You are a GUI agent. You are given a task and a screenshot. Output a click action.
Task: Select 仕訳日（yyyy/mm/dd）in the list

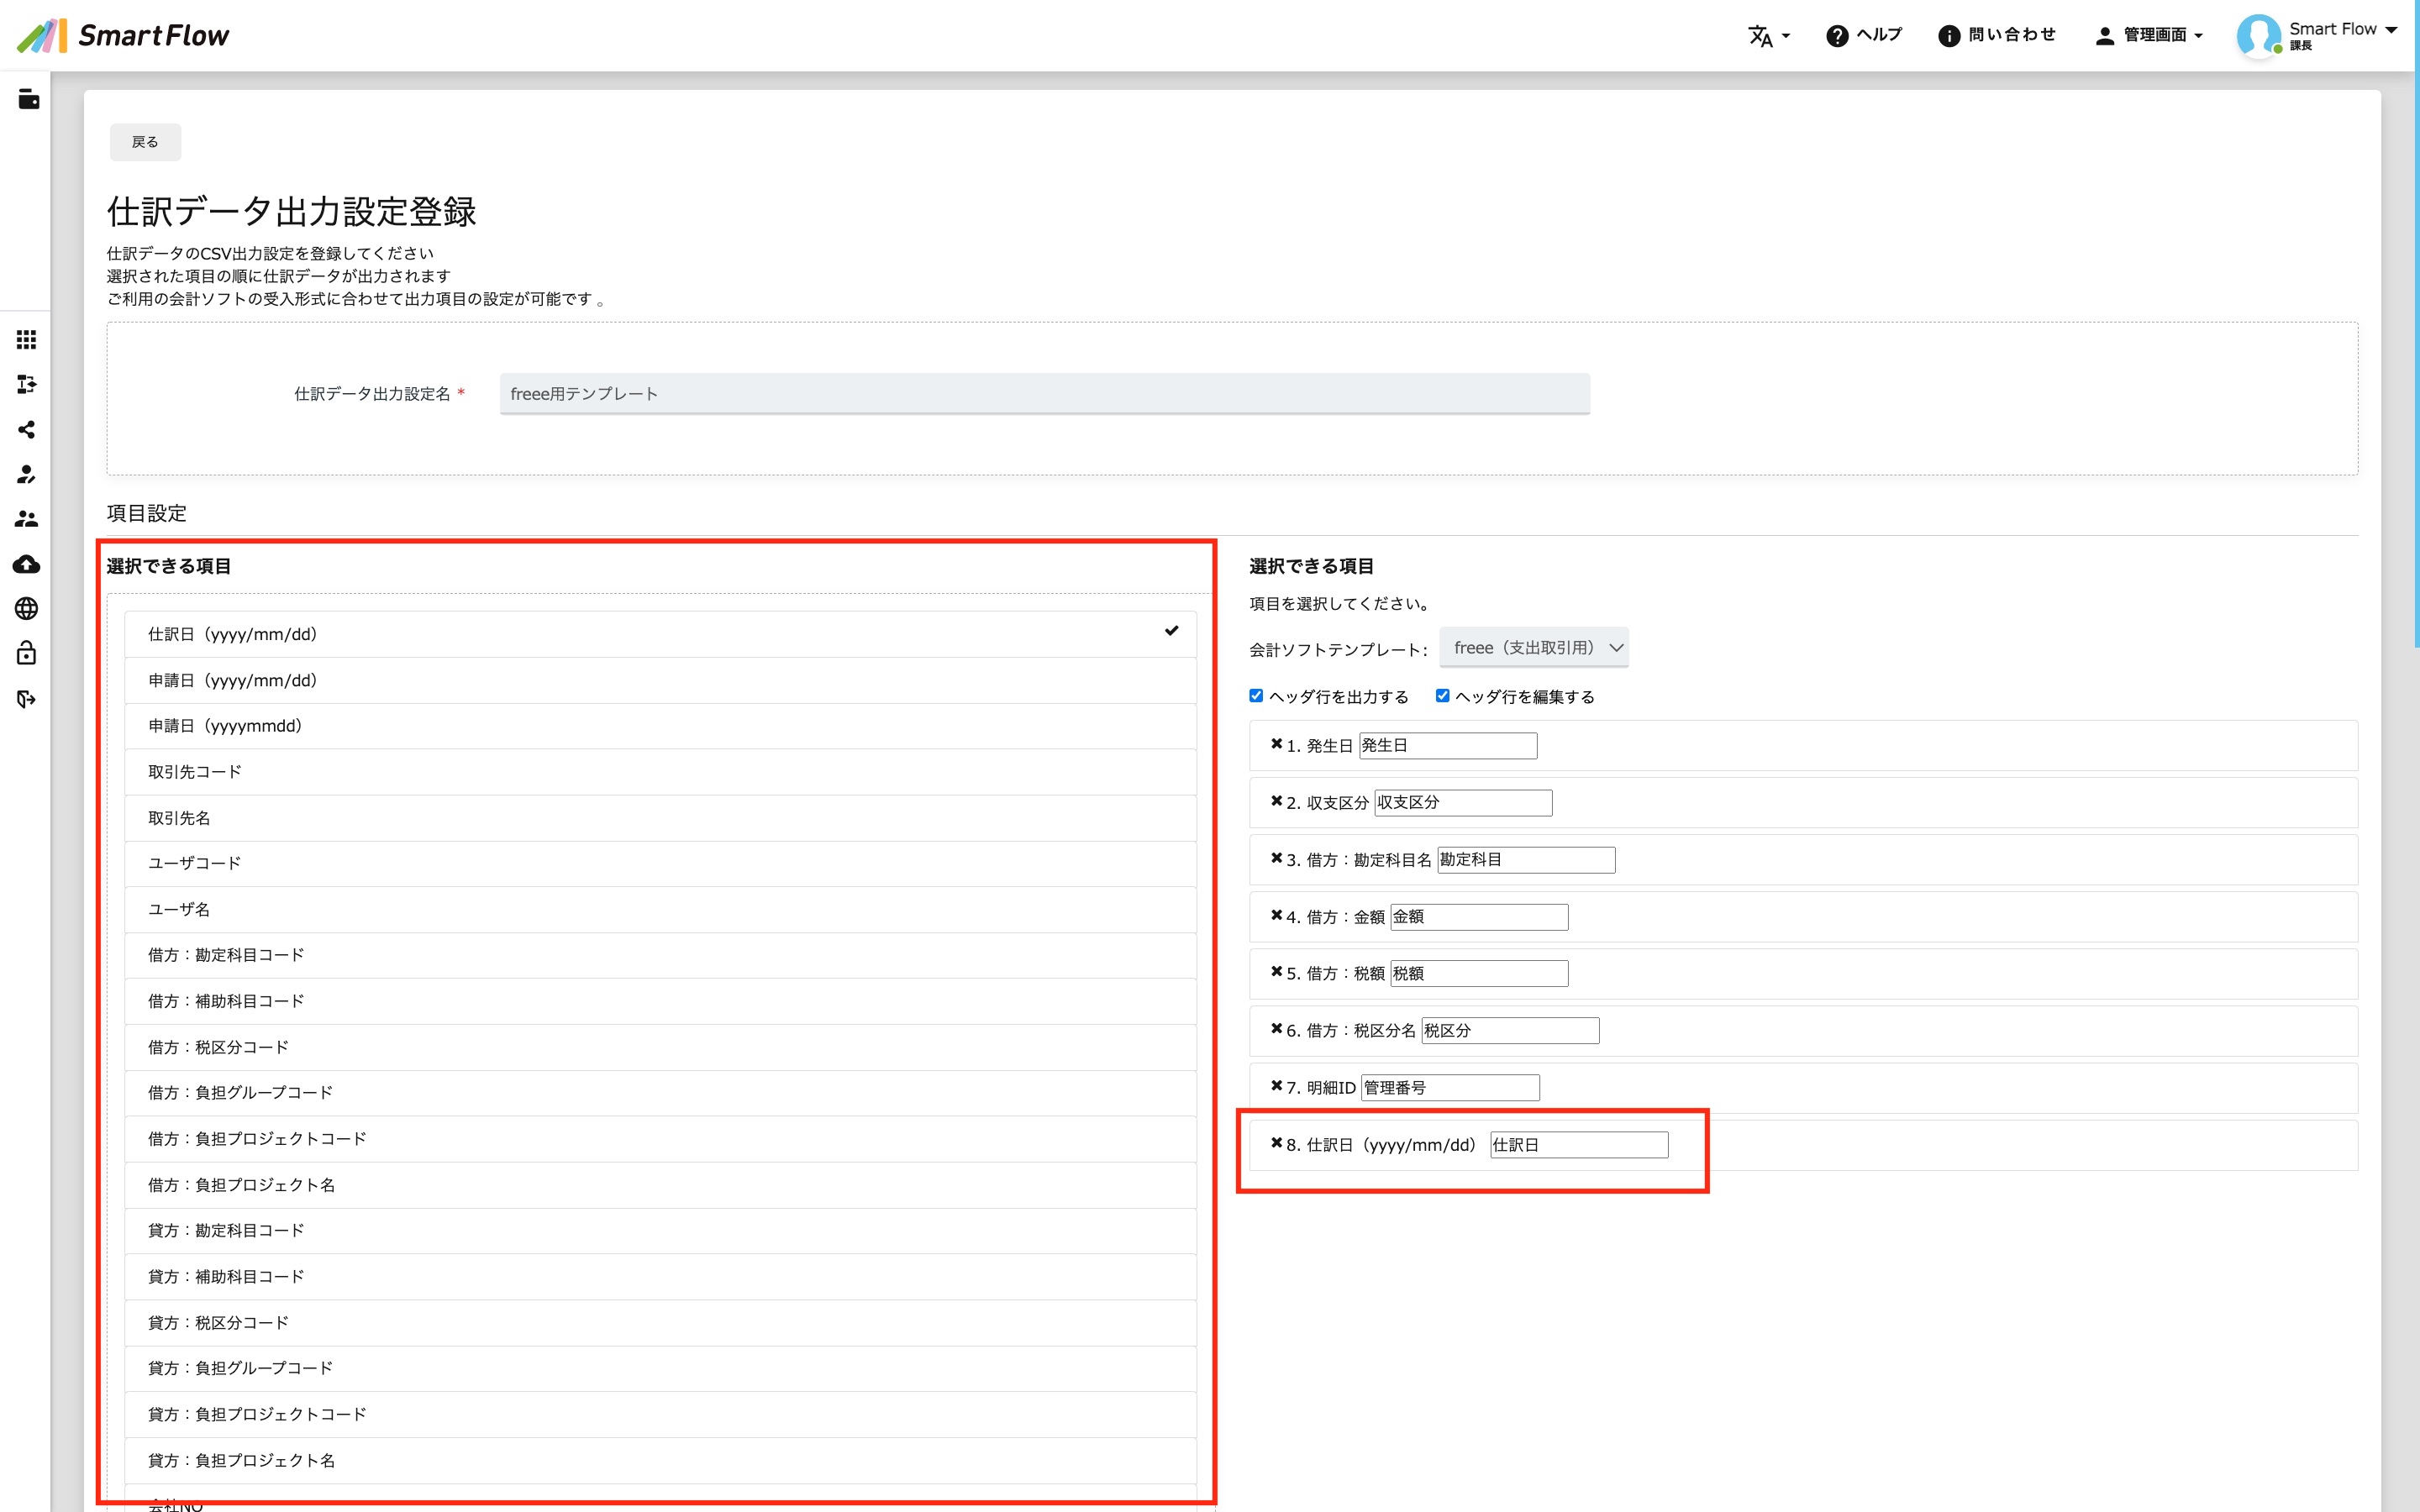tap(660, 634)
